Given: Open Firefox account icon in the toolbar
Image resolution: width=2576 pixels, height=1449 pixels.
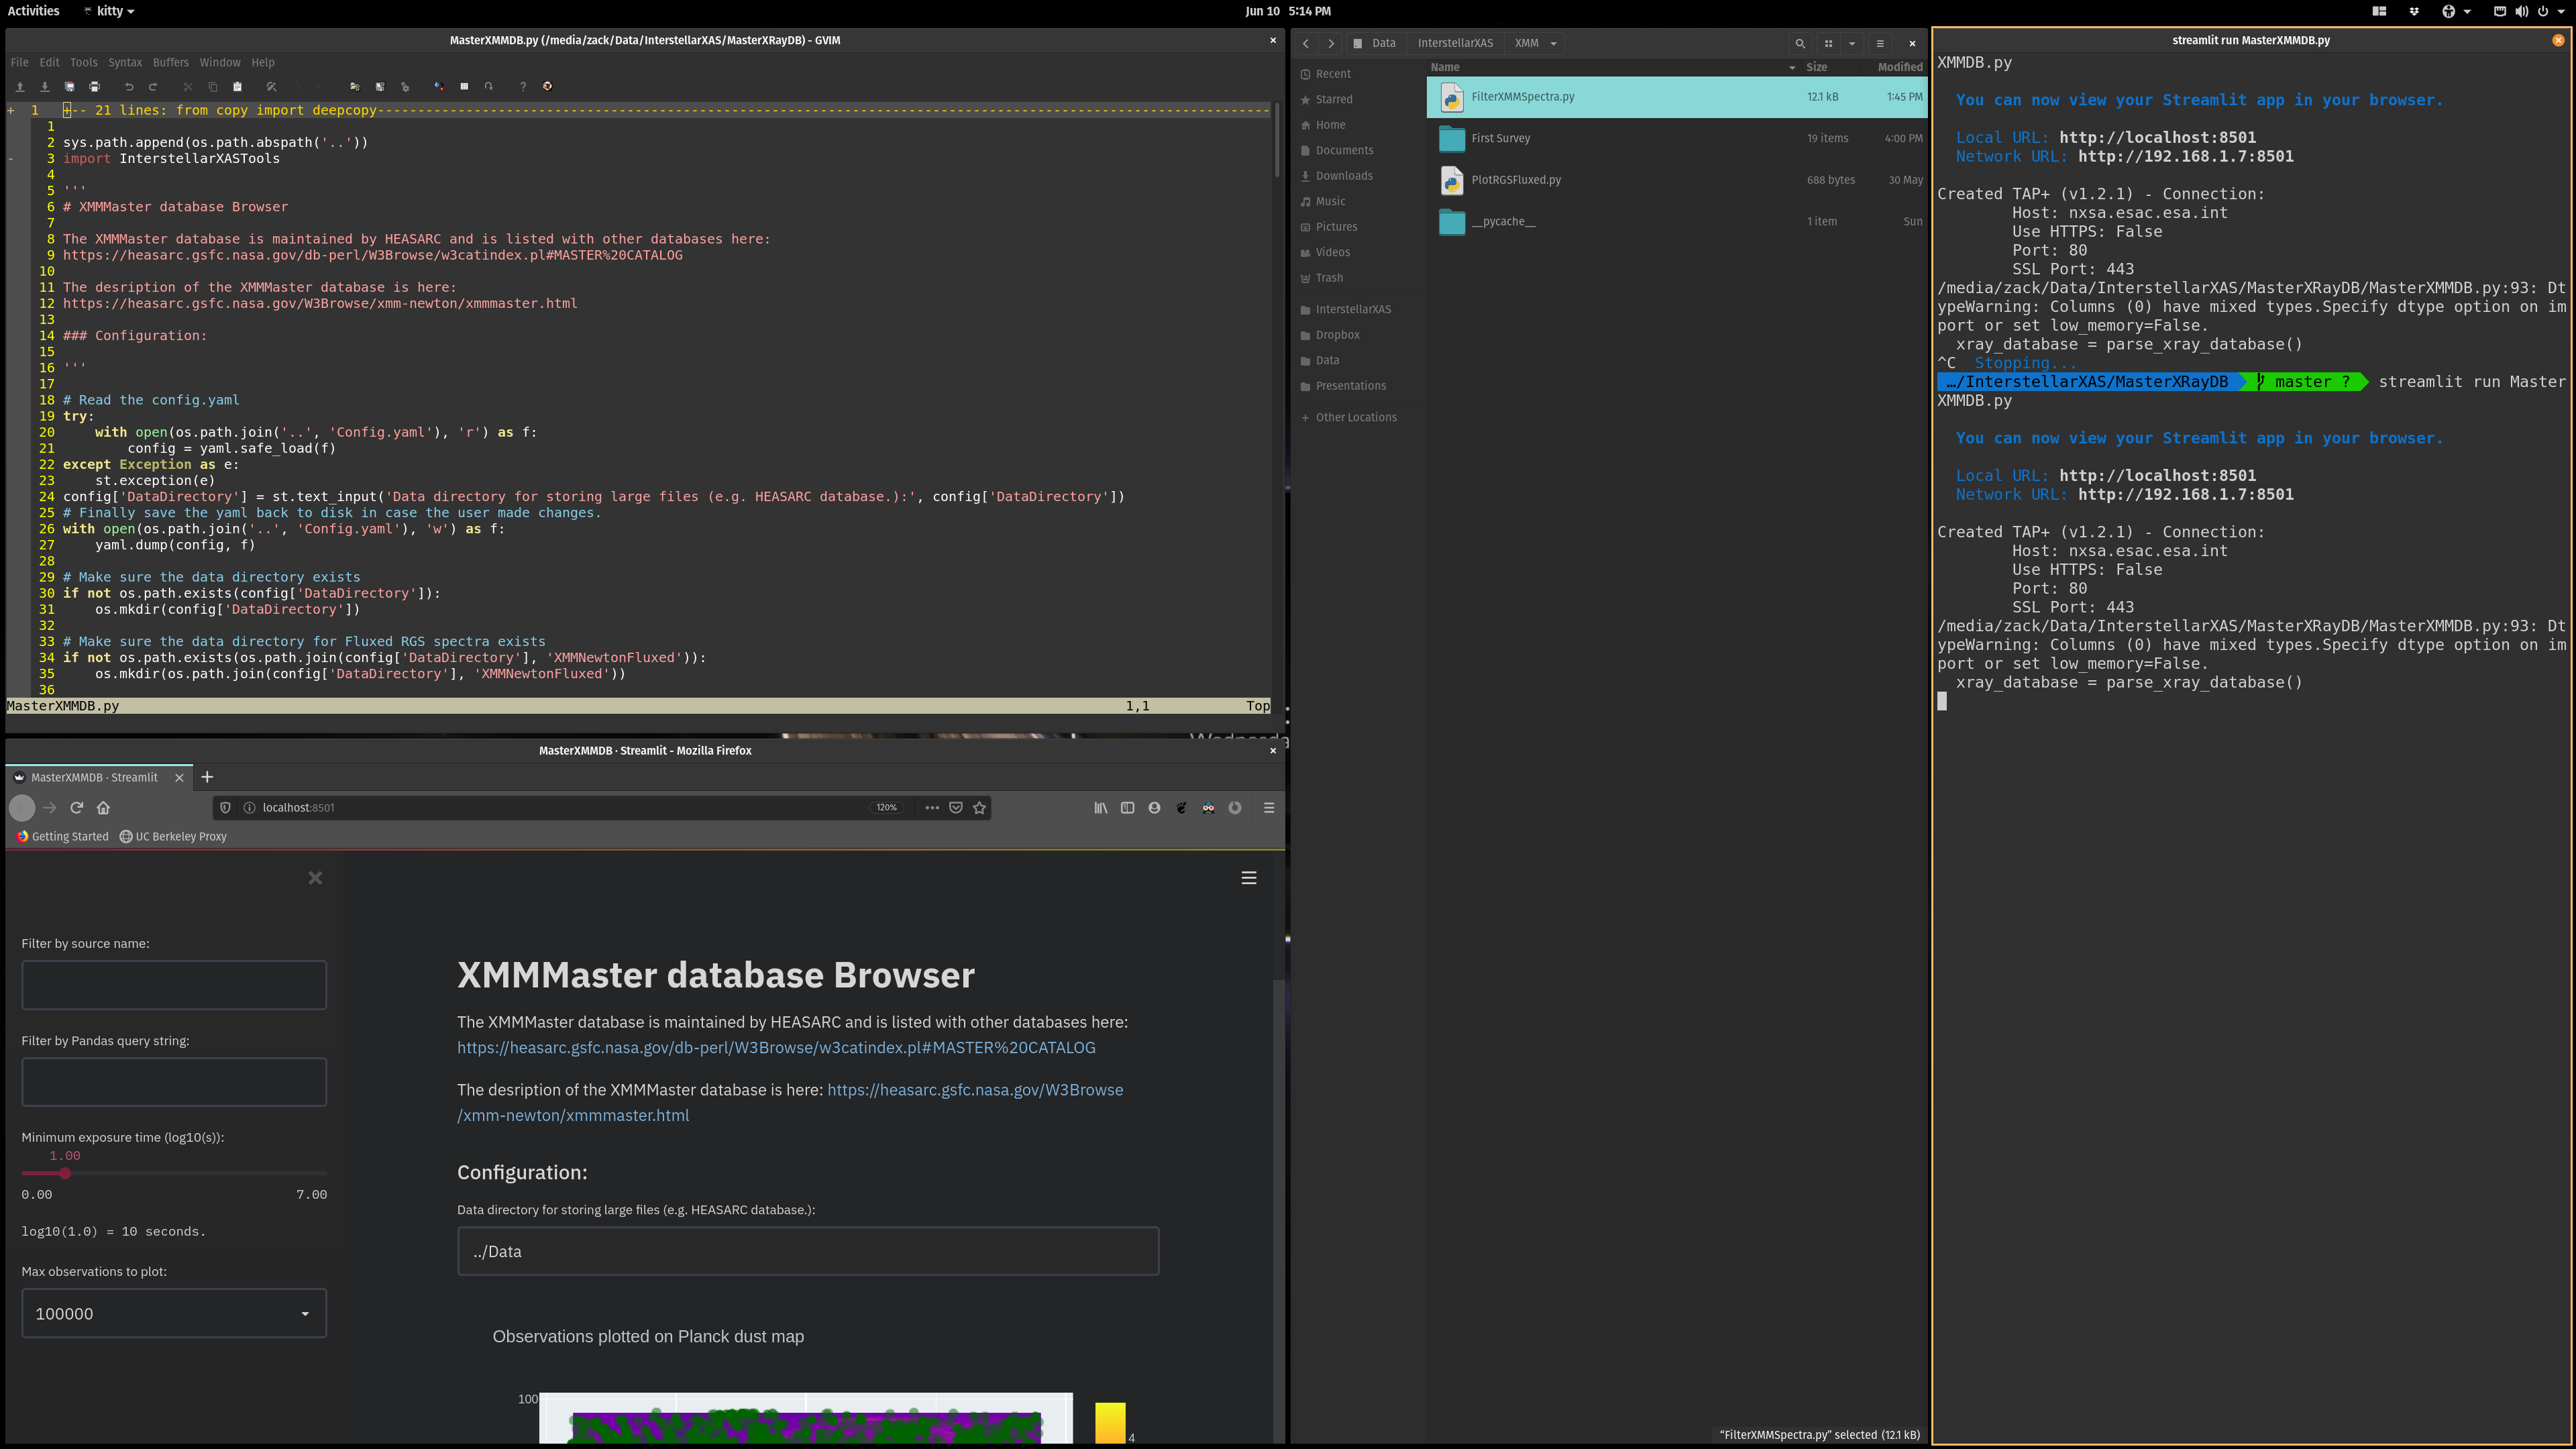Looking at the screenshot, I should click(1154, 807).
